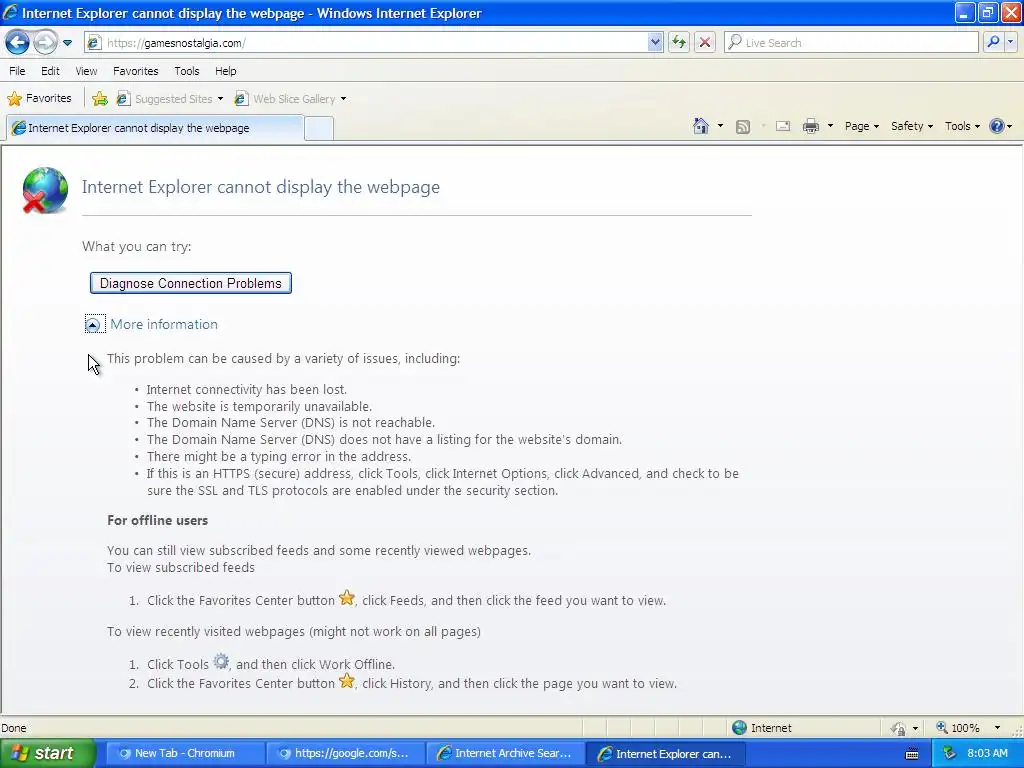The width and height of the screenshot is (1024, 768).
Task: Expand the Home button dropdown arrow
Action: (x=720, y=126)
